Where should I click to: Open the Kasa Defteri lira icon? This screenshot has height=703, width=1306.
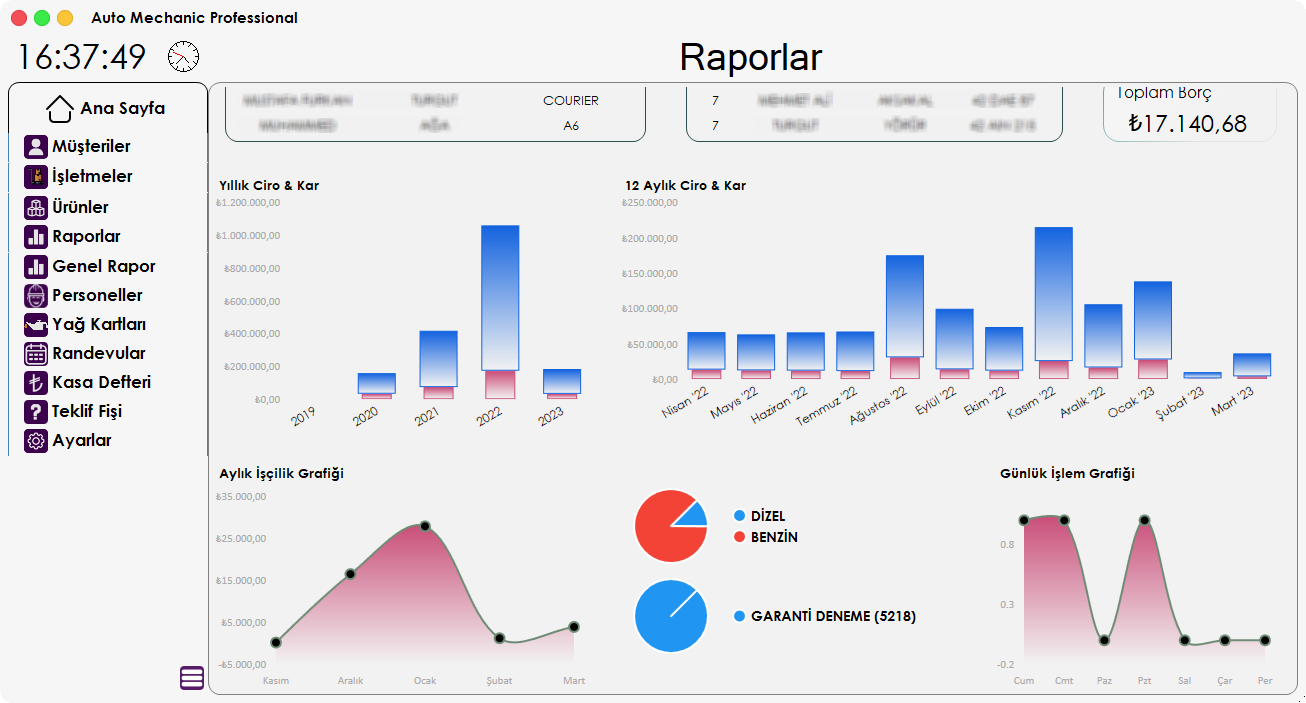[x=36, y=383]
